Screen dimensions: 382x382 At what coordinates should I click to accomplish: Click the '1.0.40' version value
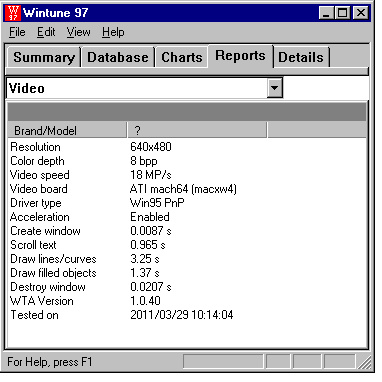[x=145, y=301]
